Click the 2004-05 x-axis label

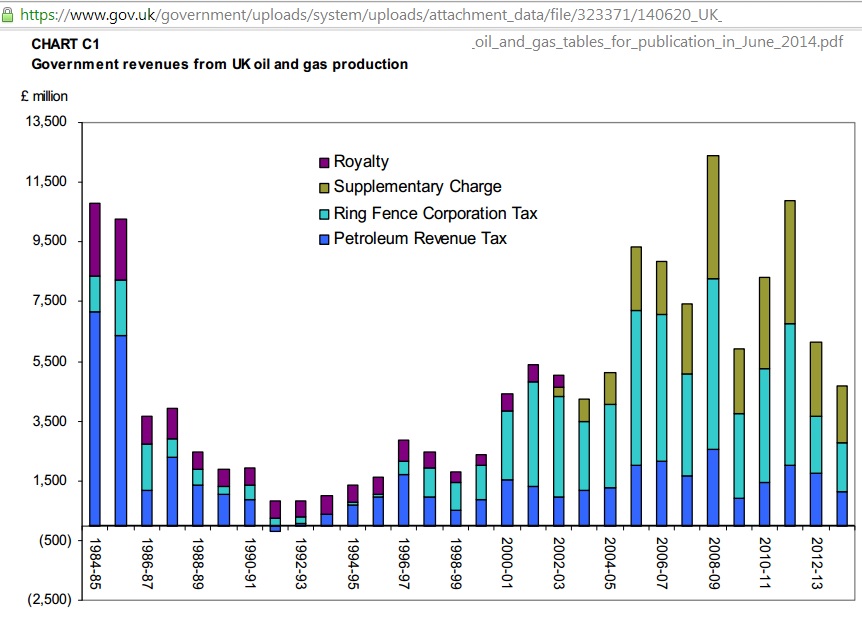[x=610, y=564]
